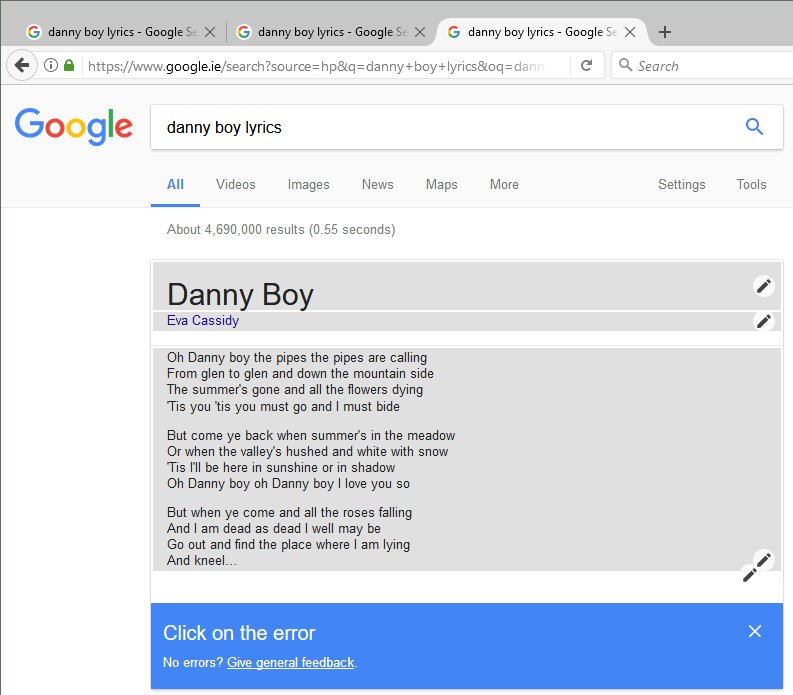The height and width of the screenshot is (695, 793).
Task: Click pencil icon next to Eva Cassidy
Action: coord(764,321)
